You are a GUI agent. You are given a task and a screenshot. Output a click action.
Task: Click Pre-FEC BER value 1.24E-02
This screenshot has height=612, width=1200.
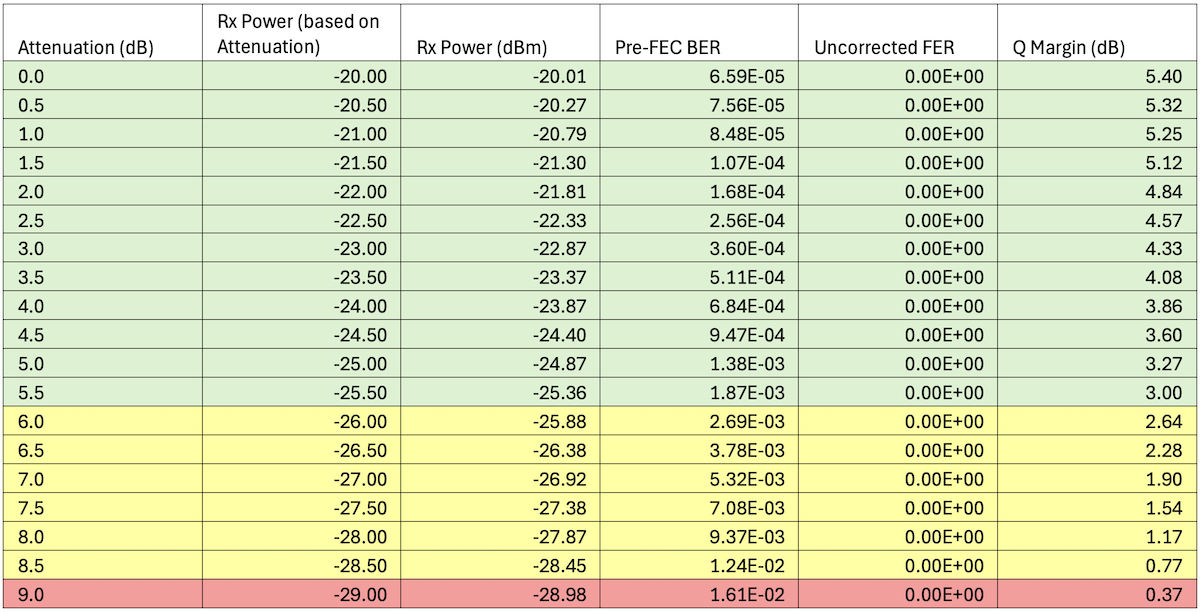pos(700,564)
